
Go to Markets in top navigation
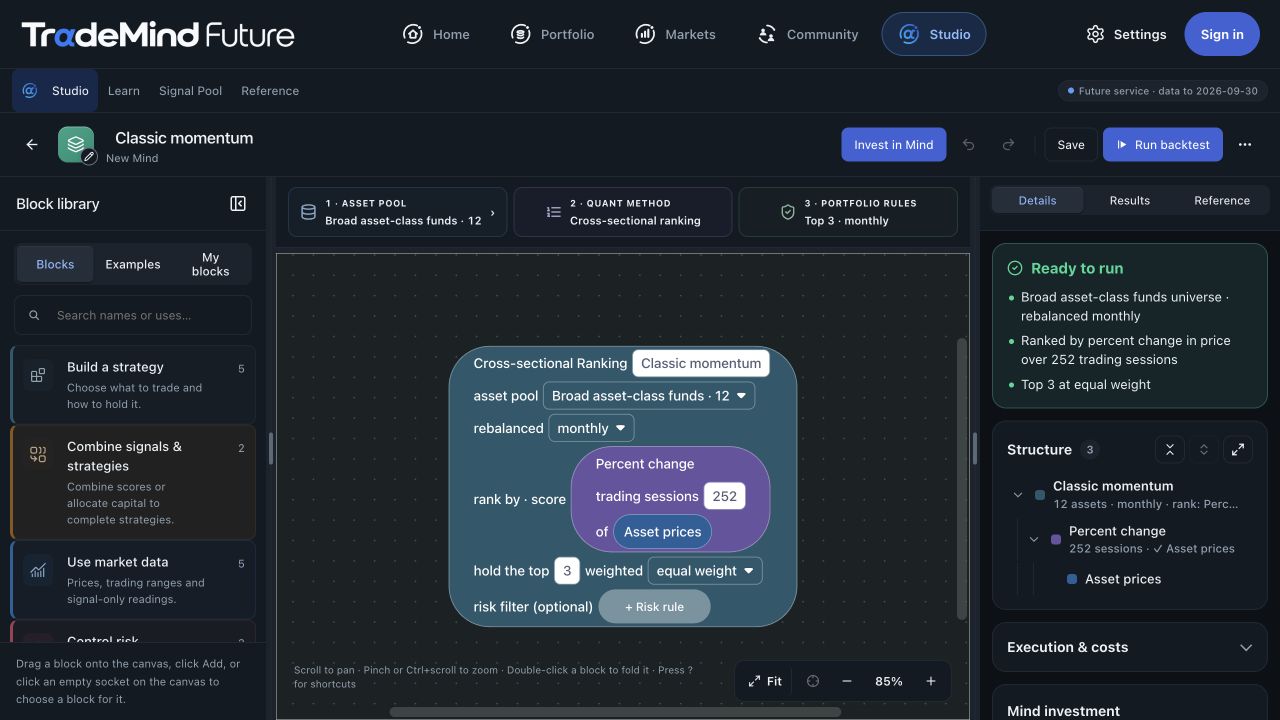tap(676, 34)
